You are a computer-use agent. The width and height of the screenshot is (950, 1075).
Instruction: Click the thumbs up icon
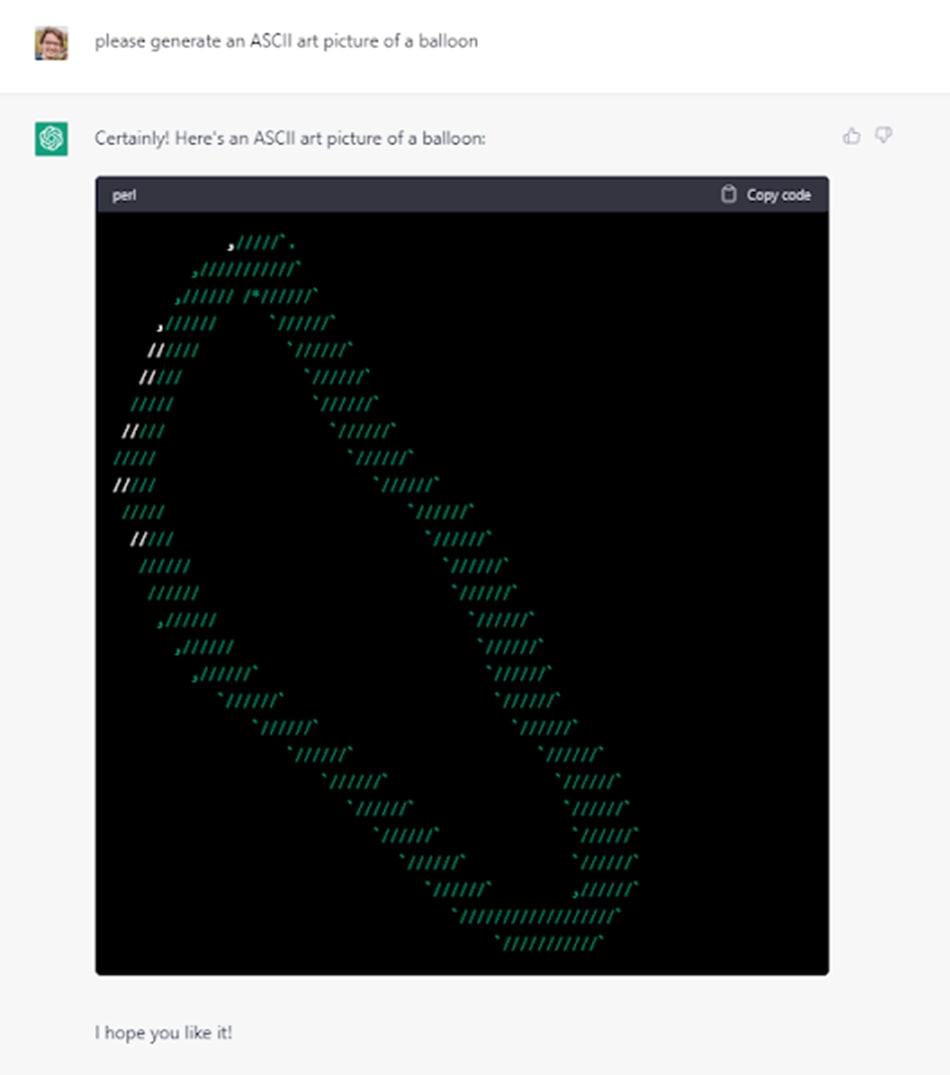point(851,136)
